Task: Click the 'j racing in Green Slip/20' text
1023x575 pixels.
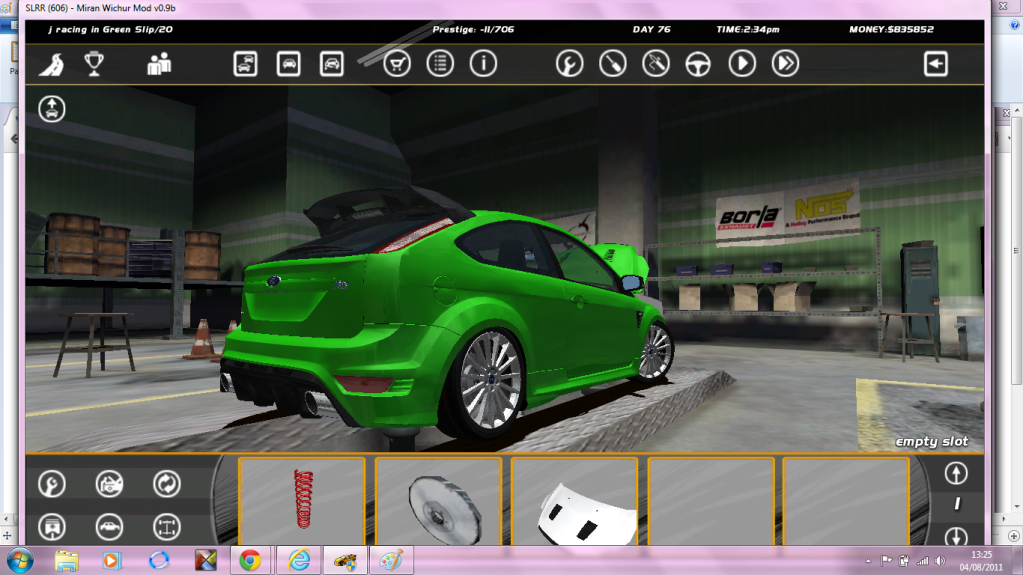Action: pyautogui.click(x=110, y=29)
